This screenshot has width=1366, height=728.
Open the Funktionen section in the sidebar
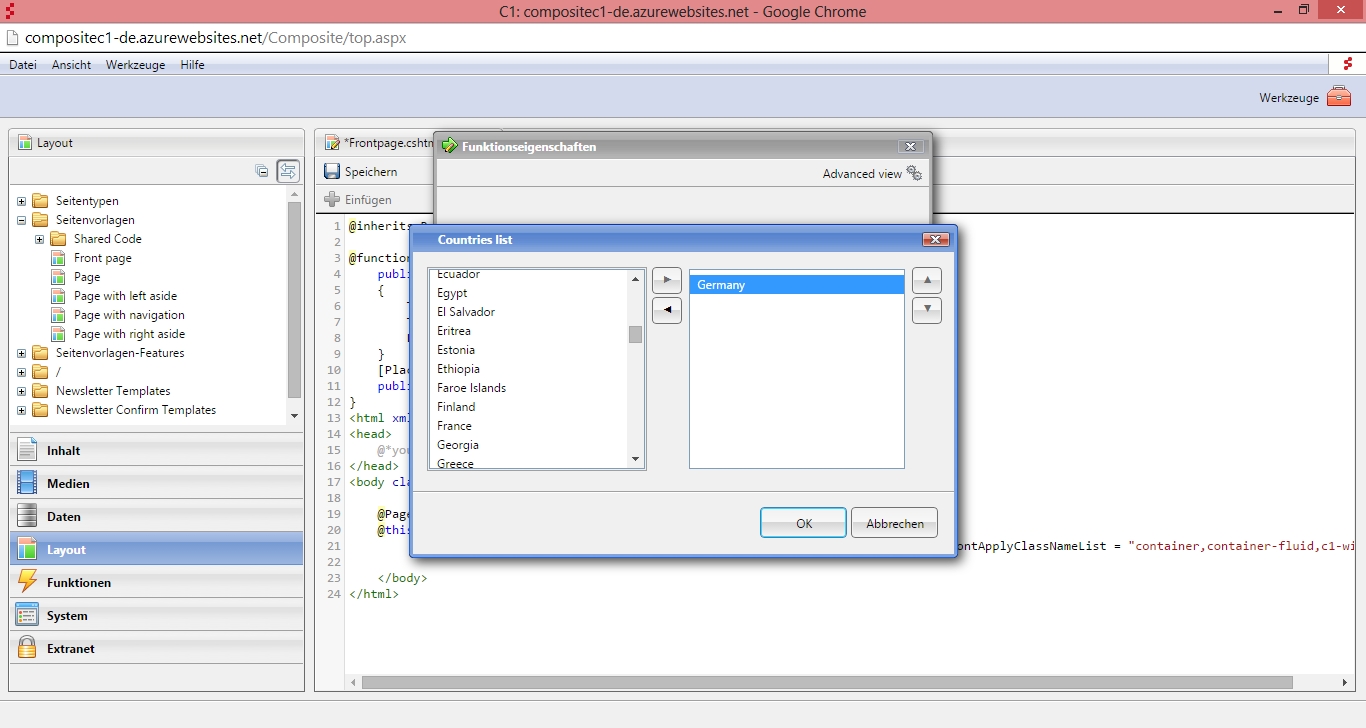point(78,583)
